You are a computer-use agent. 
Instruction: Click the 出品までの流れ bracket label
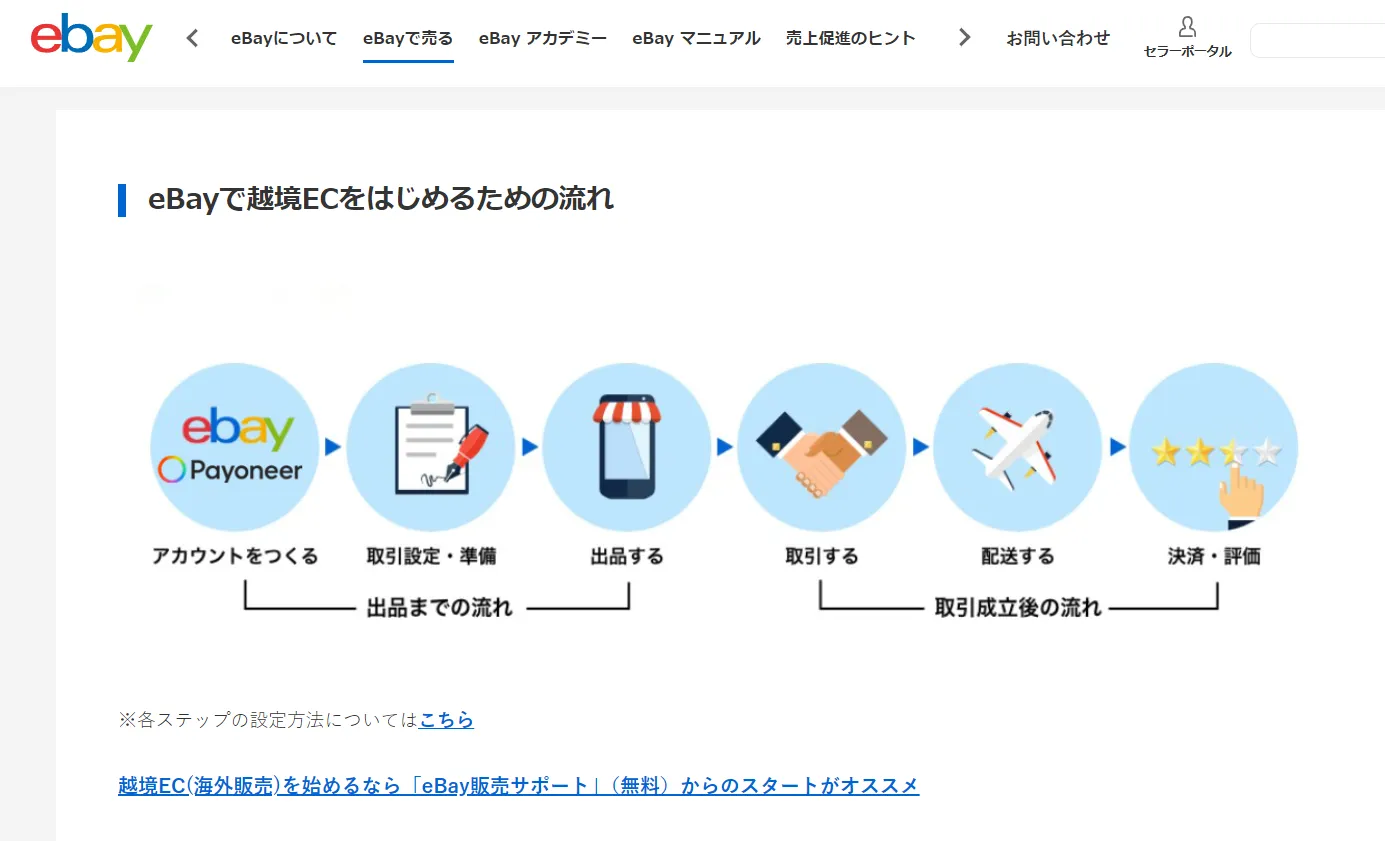click(x=440, y=607)
